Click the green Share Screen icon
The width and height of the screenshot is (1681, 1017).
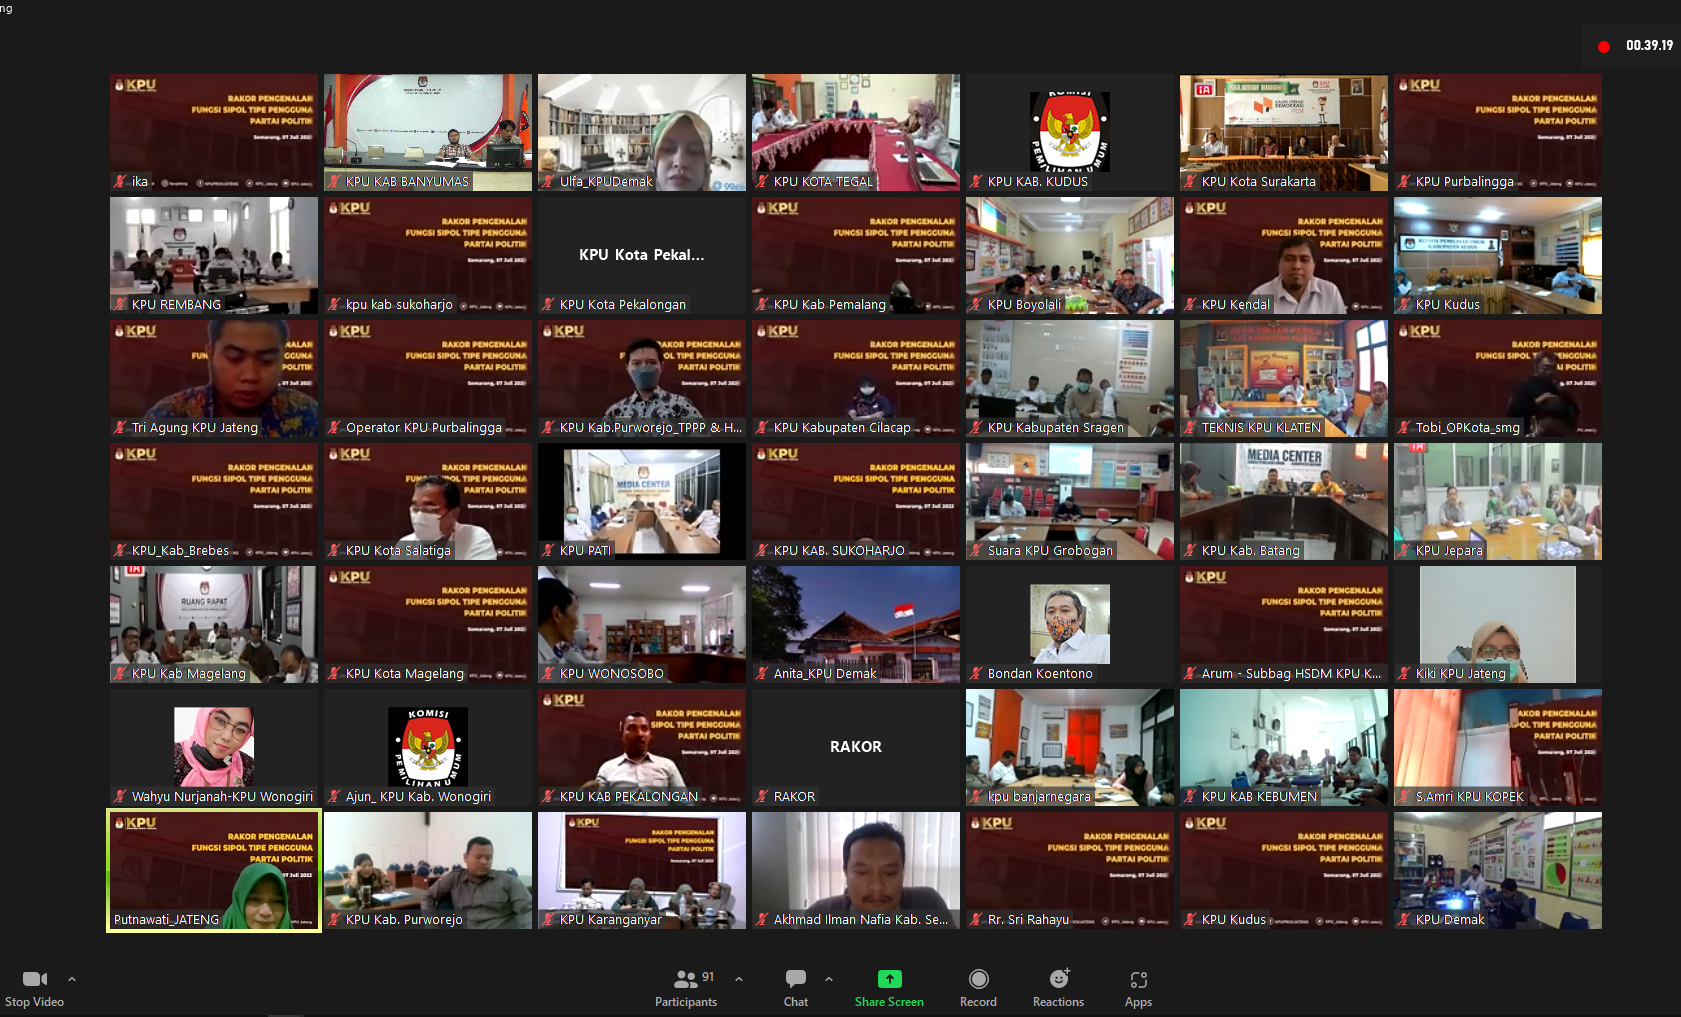point(889,979)
